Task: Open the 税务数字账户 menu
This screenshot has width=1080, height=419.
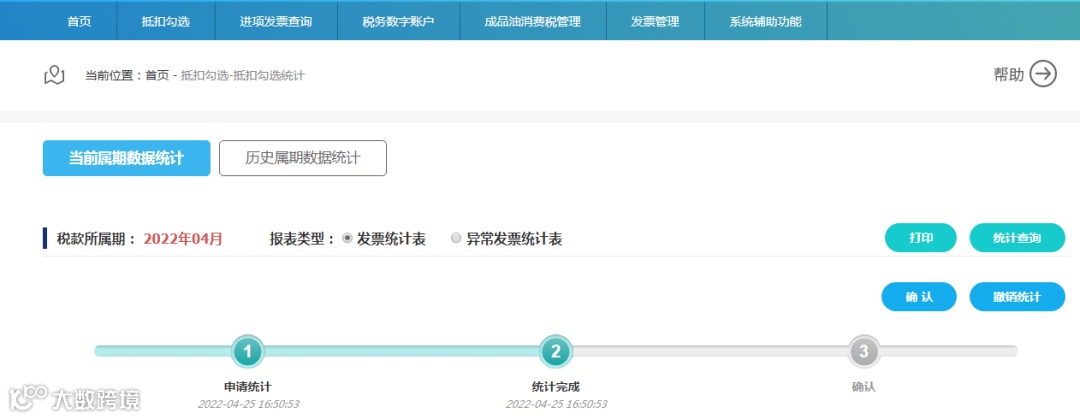Action: click(x=398, y=21)
